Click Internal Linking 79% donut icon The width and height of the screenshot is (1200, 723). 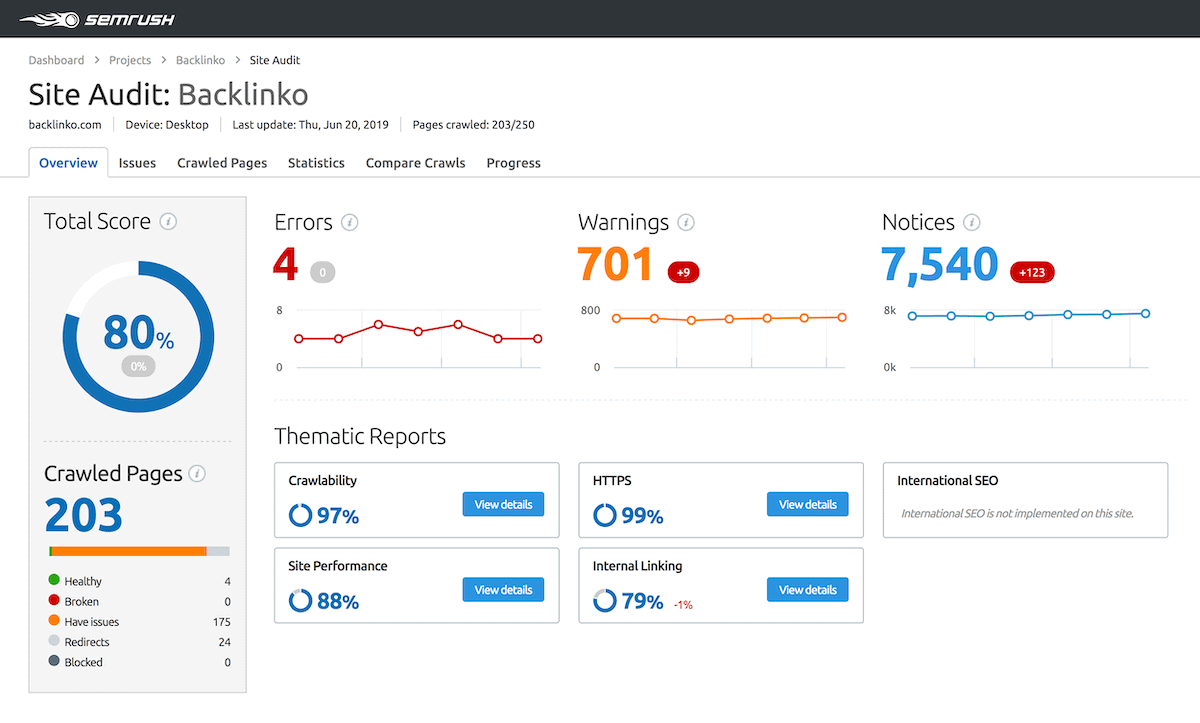click(604, 600)
